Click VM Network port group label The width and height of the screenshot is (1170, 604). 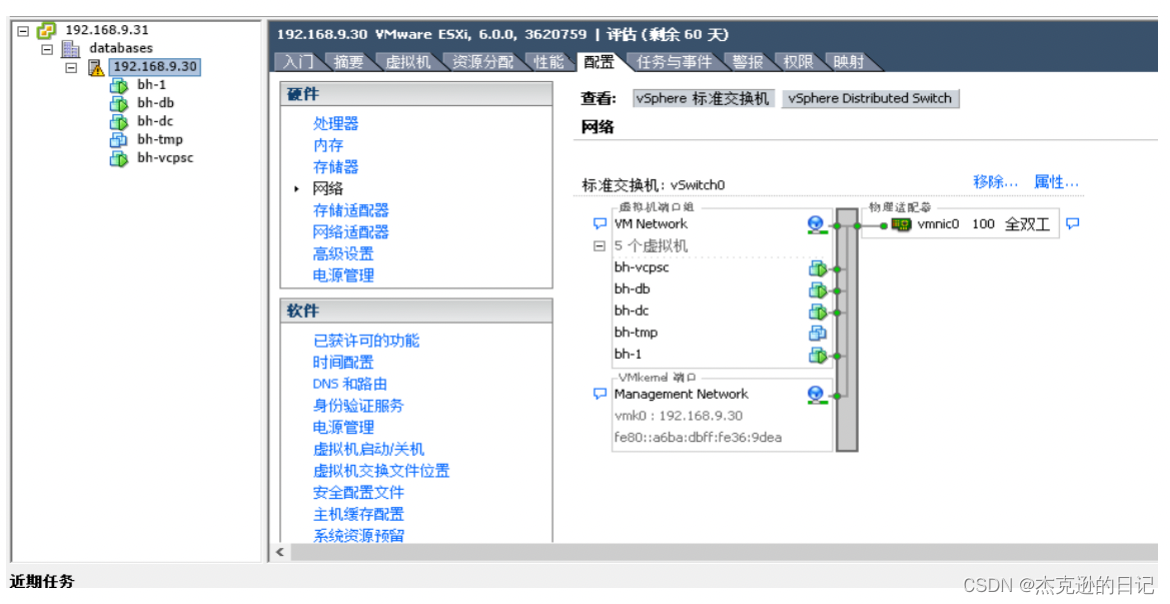pos(651,224)
